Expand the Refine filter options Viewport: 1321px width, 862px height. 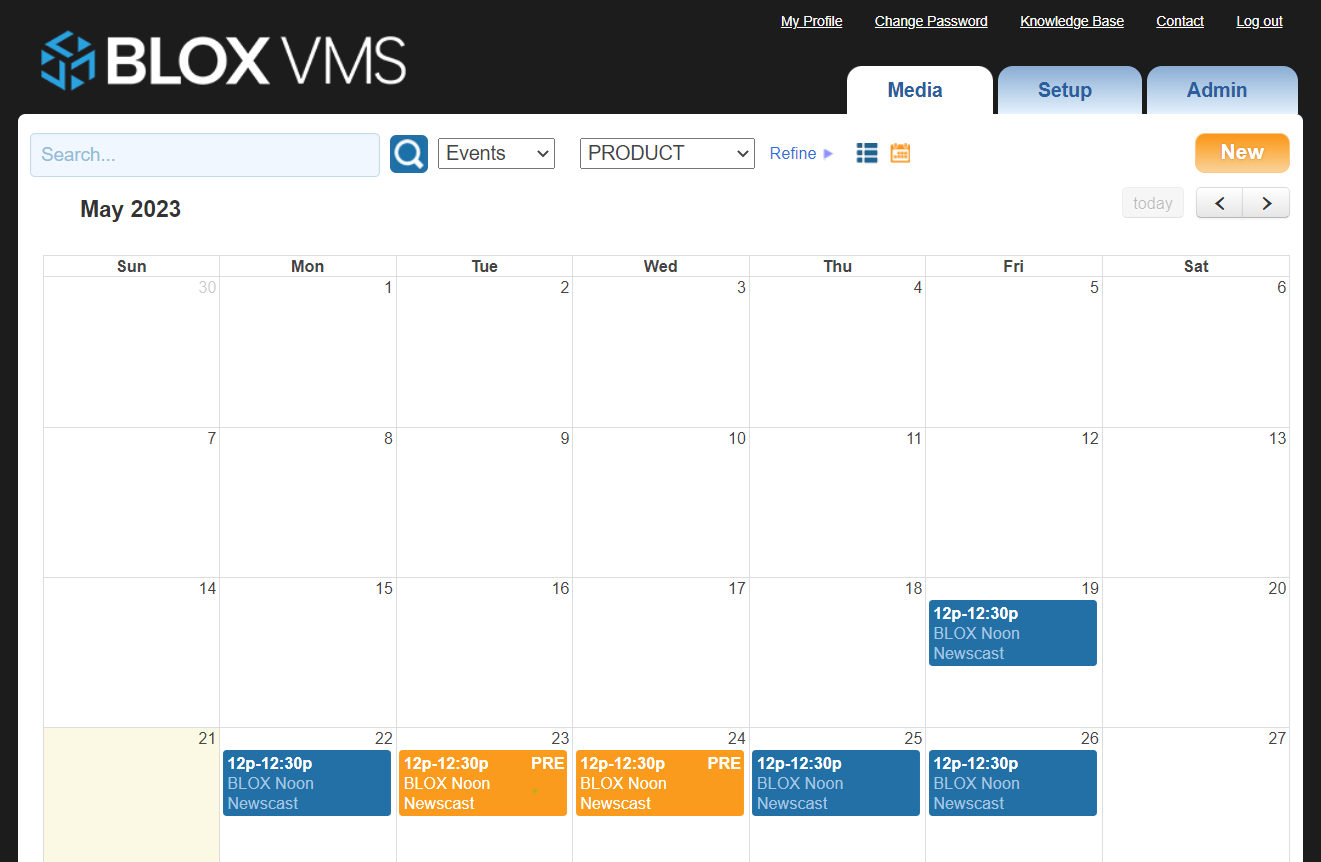click(801, 153)
